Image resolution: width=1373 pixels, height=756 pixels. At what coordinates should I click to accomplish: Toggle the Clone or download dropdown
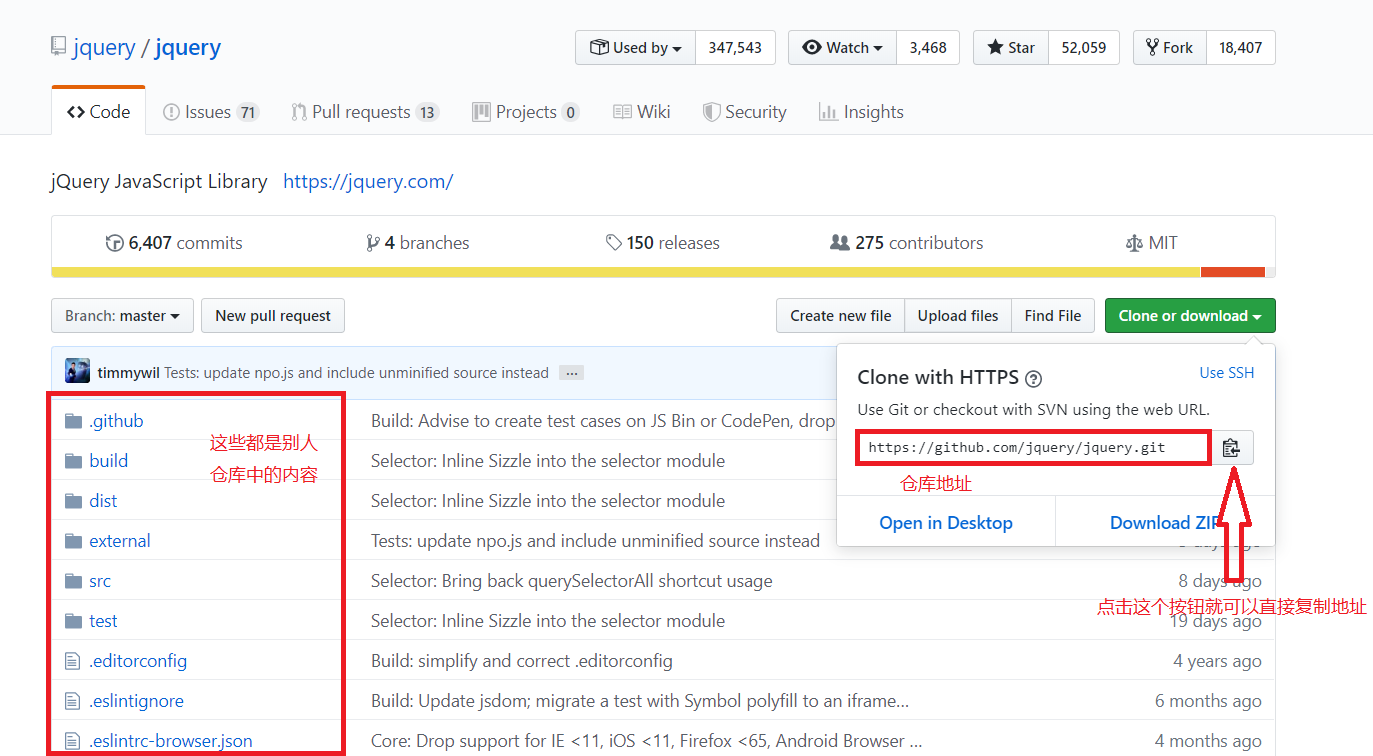[x=1190, y=316]
